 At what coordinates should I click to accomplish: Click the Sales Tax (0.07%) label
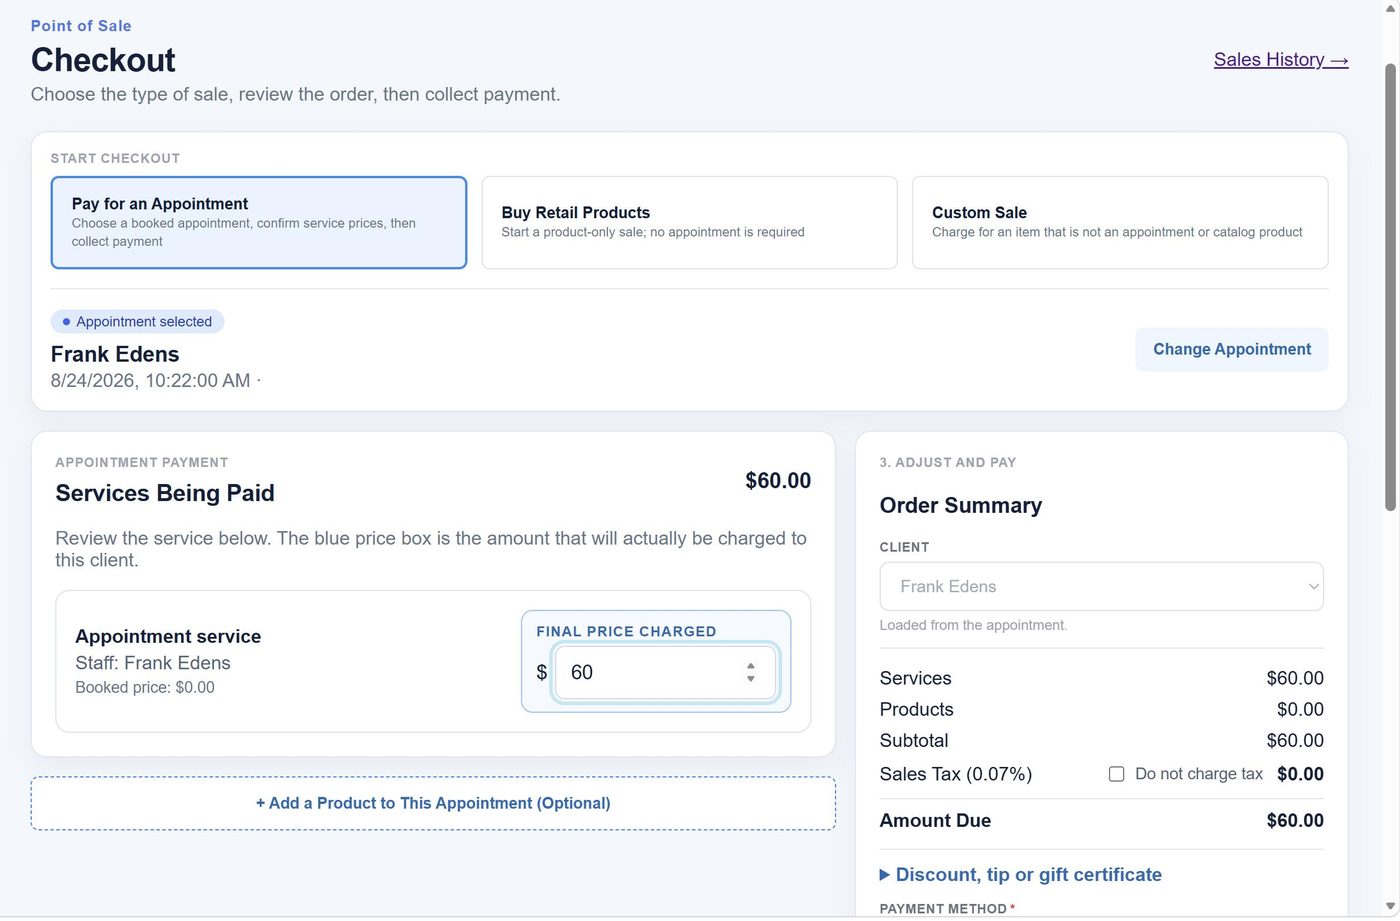(x=956, y=774)
